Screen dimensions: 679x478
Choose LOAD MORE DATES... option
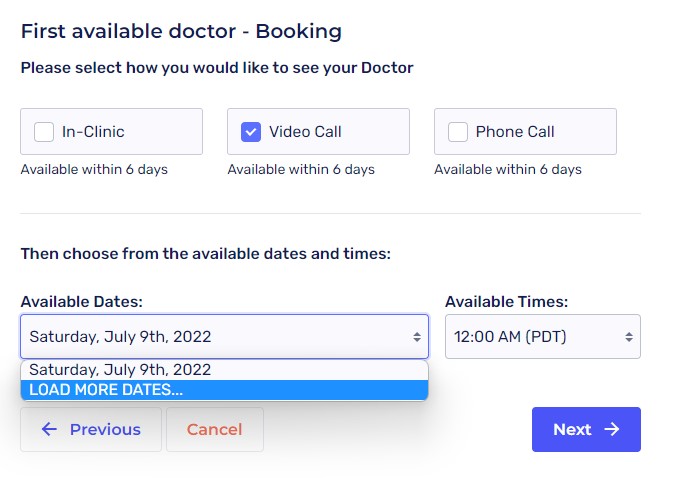pyautogui.click(x=106, y=390)
